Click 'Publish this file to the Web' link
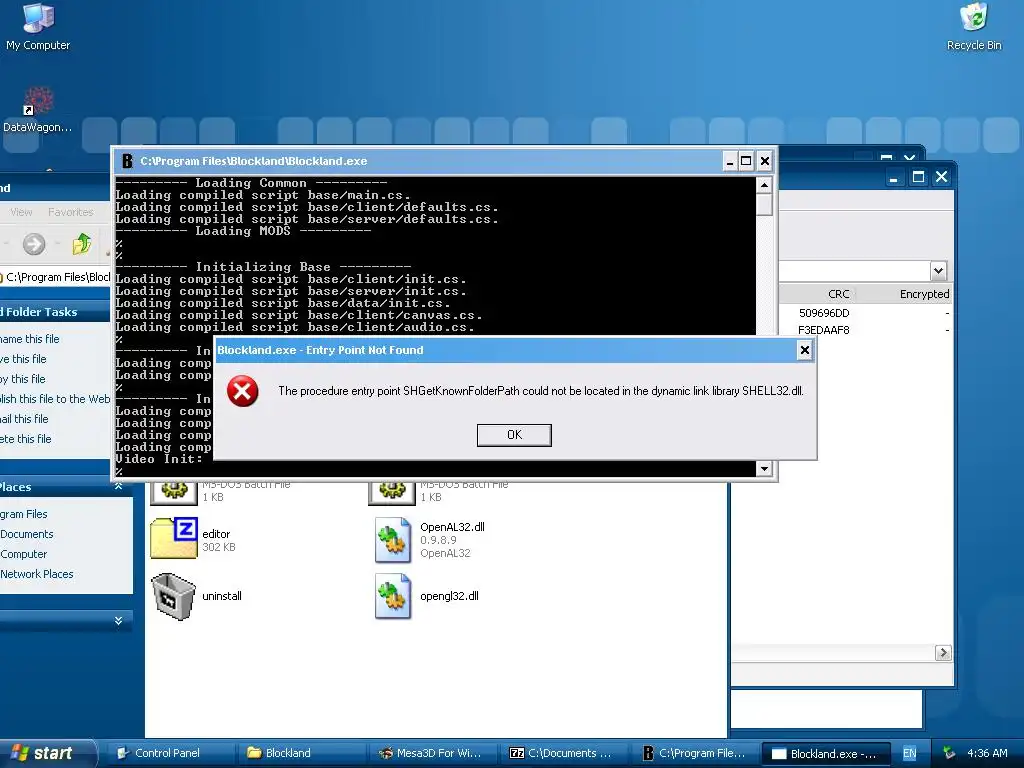This screenshot has height=768, width=1024. (55, 399)
